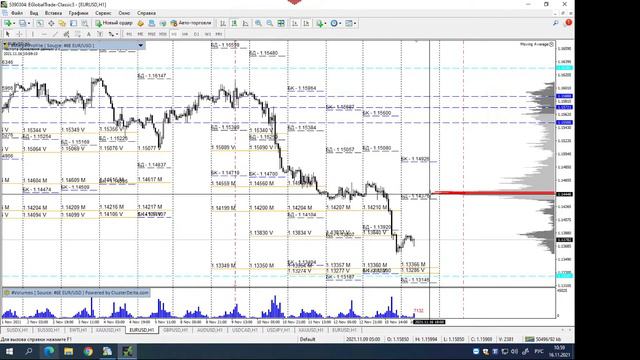
Task: Switch to USDJPY,H1 chart tab
Action: 278,330
